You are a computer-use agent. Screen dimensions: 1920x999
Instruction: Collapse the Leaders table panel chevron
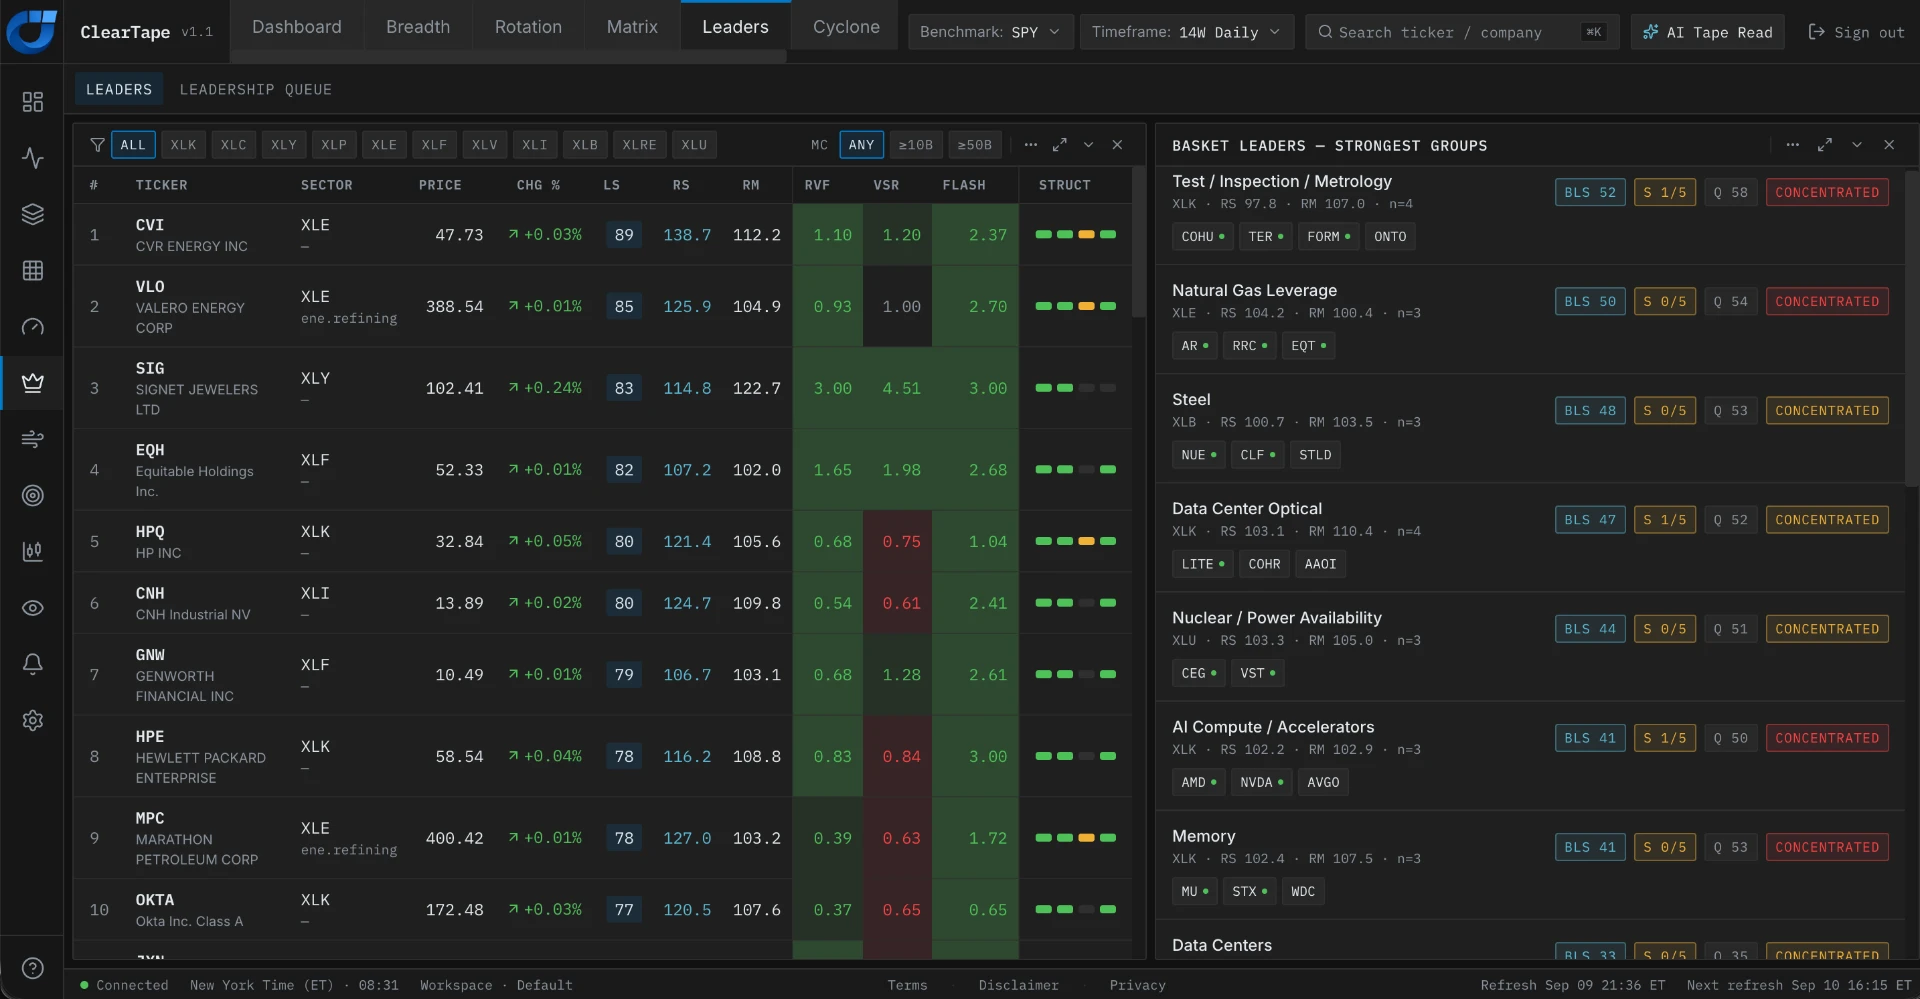(1089, 145)
